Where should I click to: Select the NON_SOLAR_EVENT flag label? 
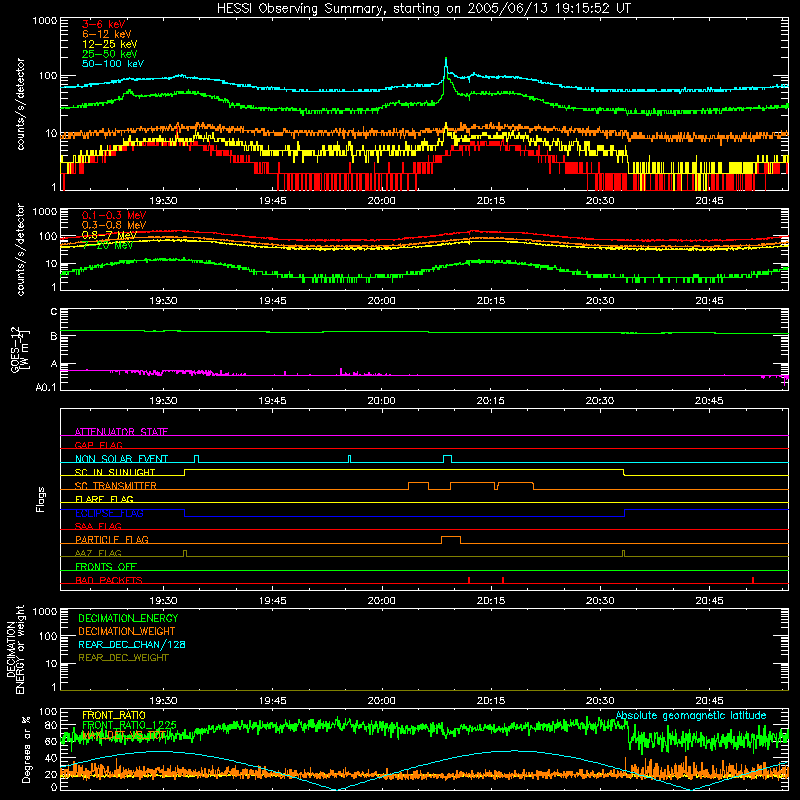pyautogui.click(x=121, y=459)
